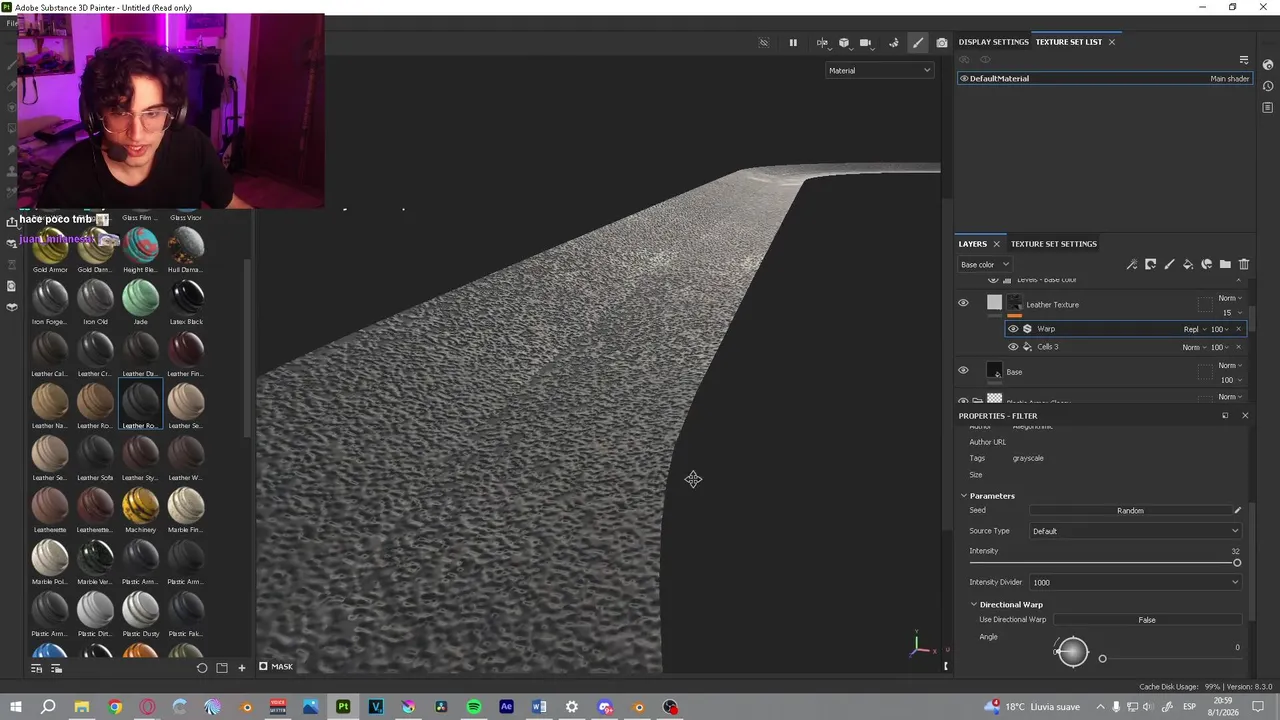Viewport: 1280px width, 720px height.
Task: Open Cells 3 blend mode Norm dropdown
Action: point(1194,347)
